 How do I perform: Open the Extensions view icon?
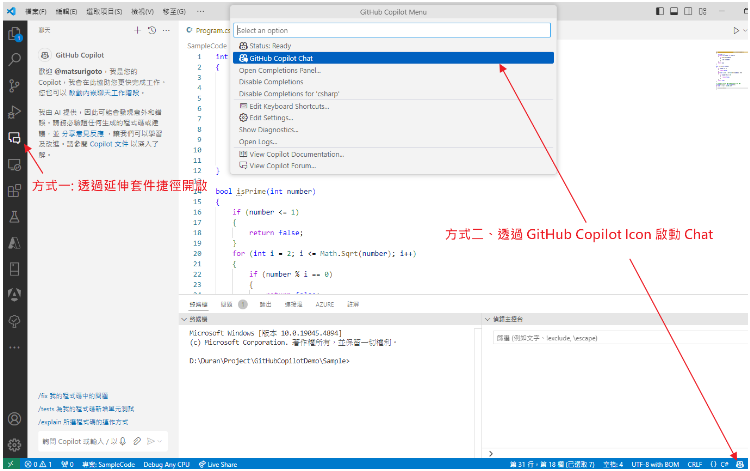tap(14, 191)
